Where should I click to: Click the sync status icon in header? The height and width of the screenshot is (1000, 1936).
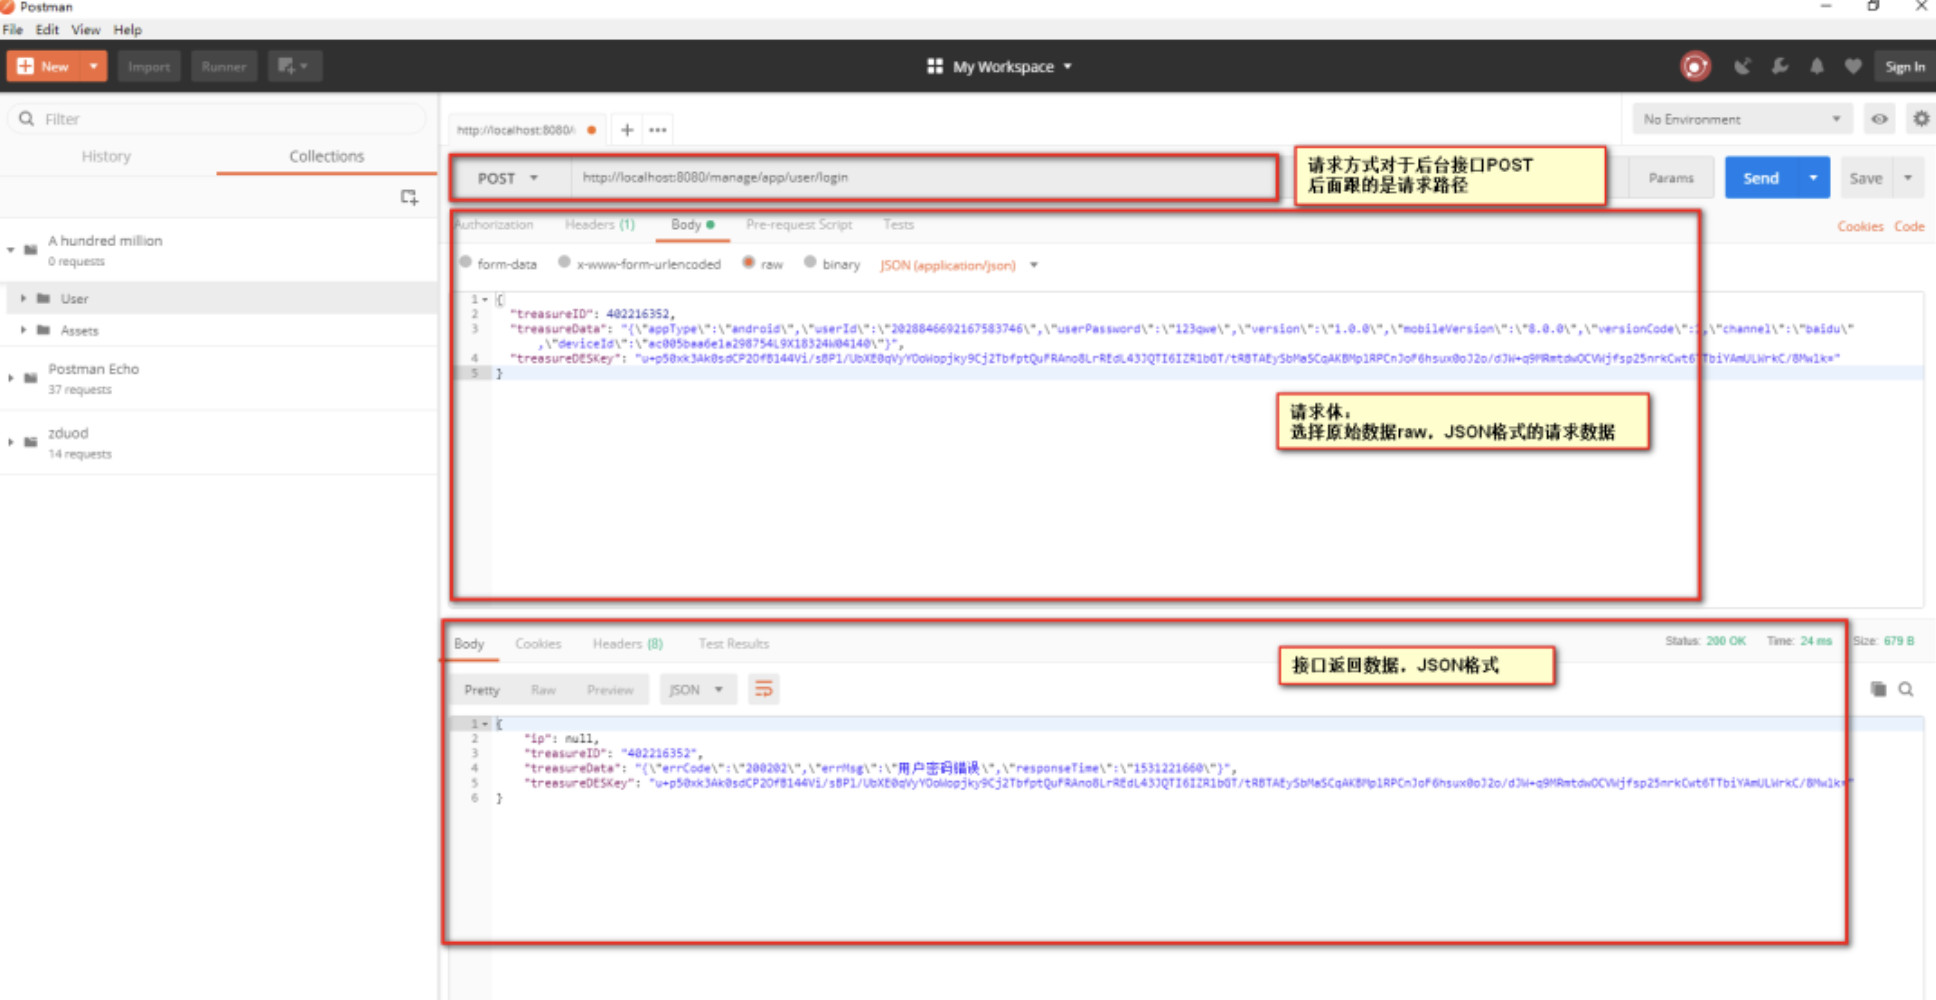(x=1695, y=66)
